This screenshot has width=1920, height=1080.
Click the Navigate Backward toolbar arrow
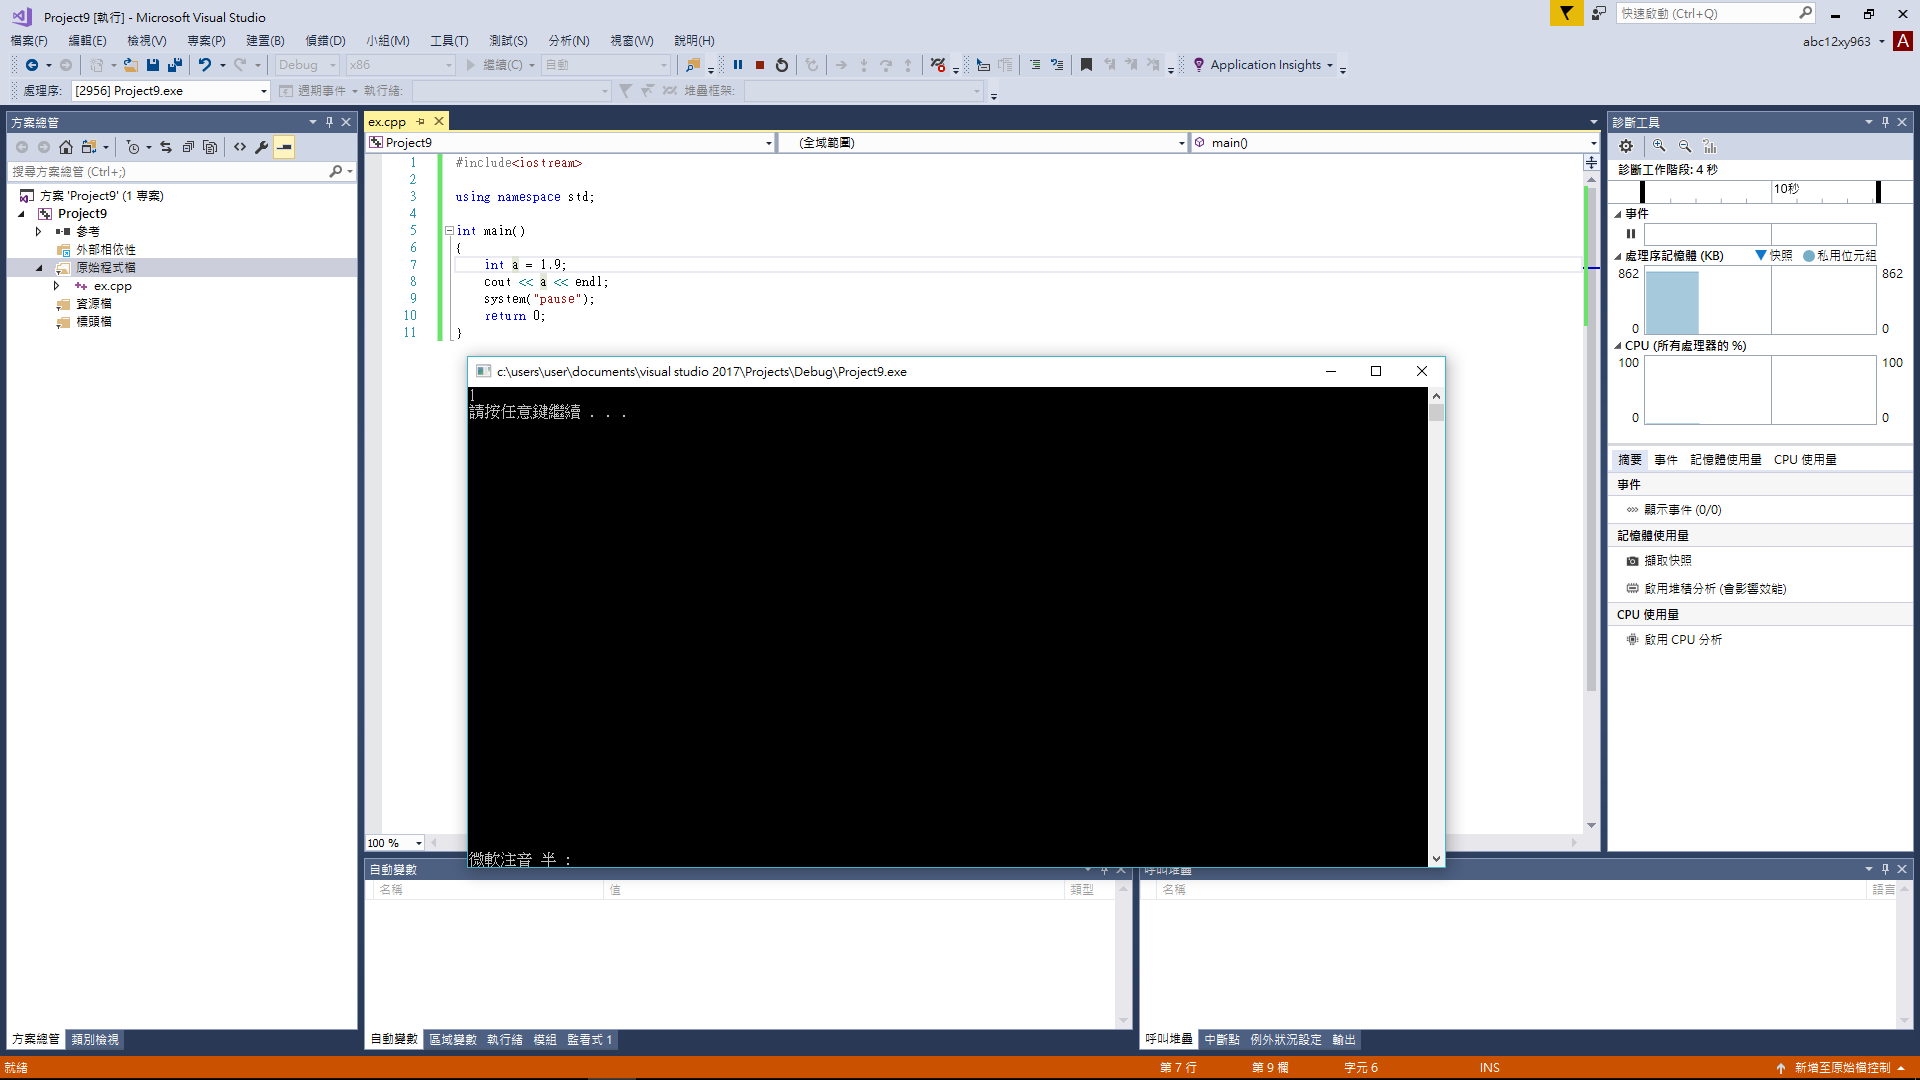tap(32, 65)
